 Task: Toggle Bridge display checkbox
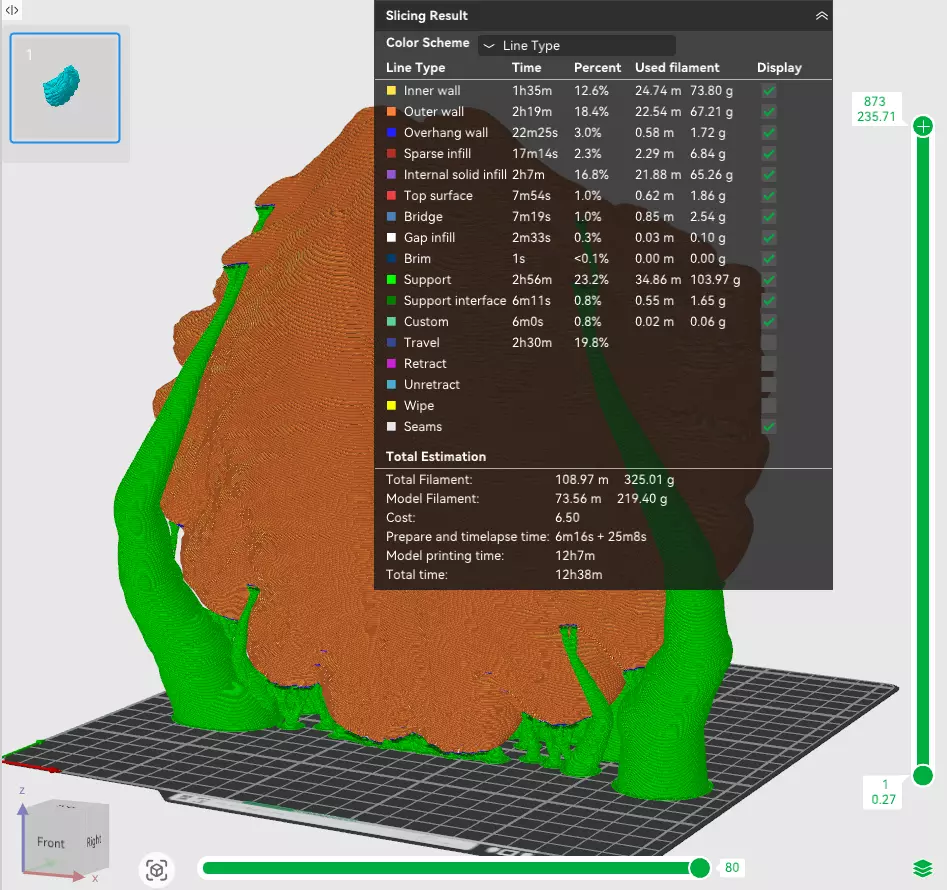coord(769,217)
